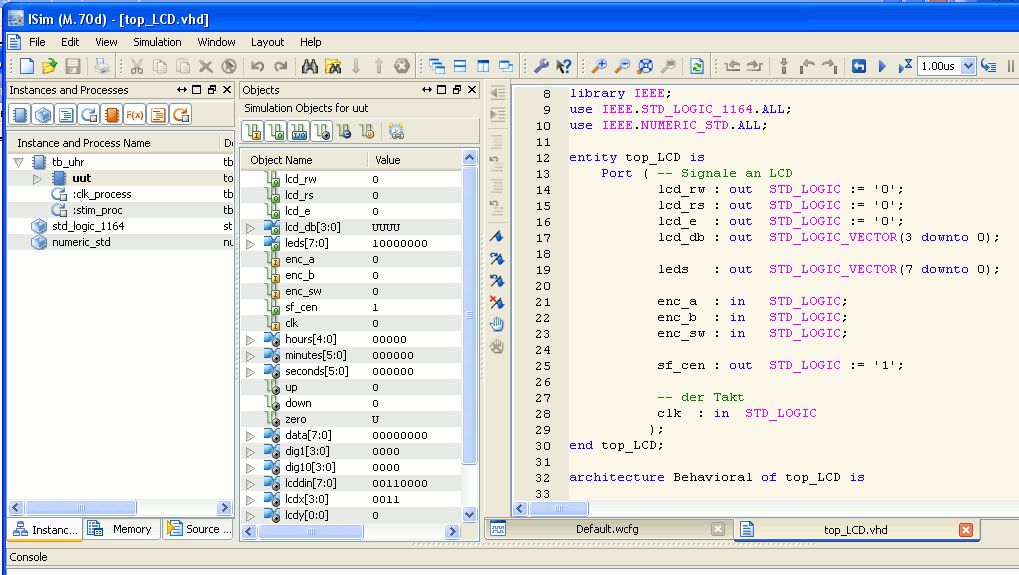
Task: Toggle bidirectional I/O ports filter in Objects
Action: coord(299,132)
